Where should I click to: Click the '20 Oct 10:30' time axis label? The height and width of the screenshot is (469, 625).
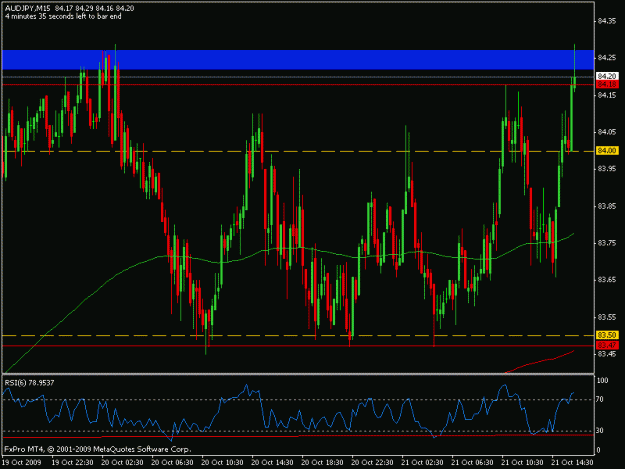222,462
